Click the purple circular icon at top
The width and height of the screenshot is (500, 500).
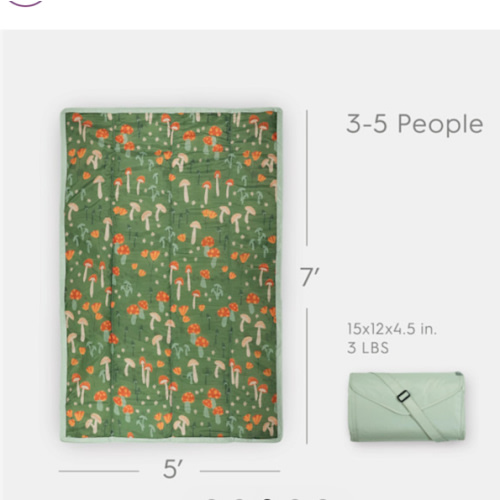pyautogui.click(x=26, y=3)
